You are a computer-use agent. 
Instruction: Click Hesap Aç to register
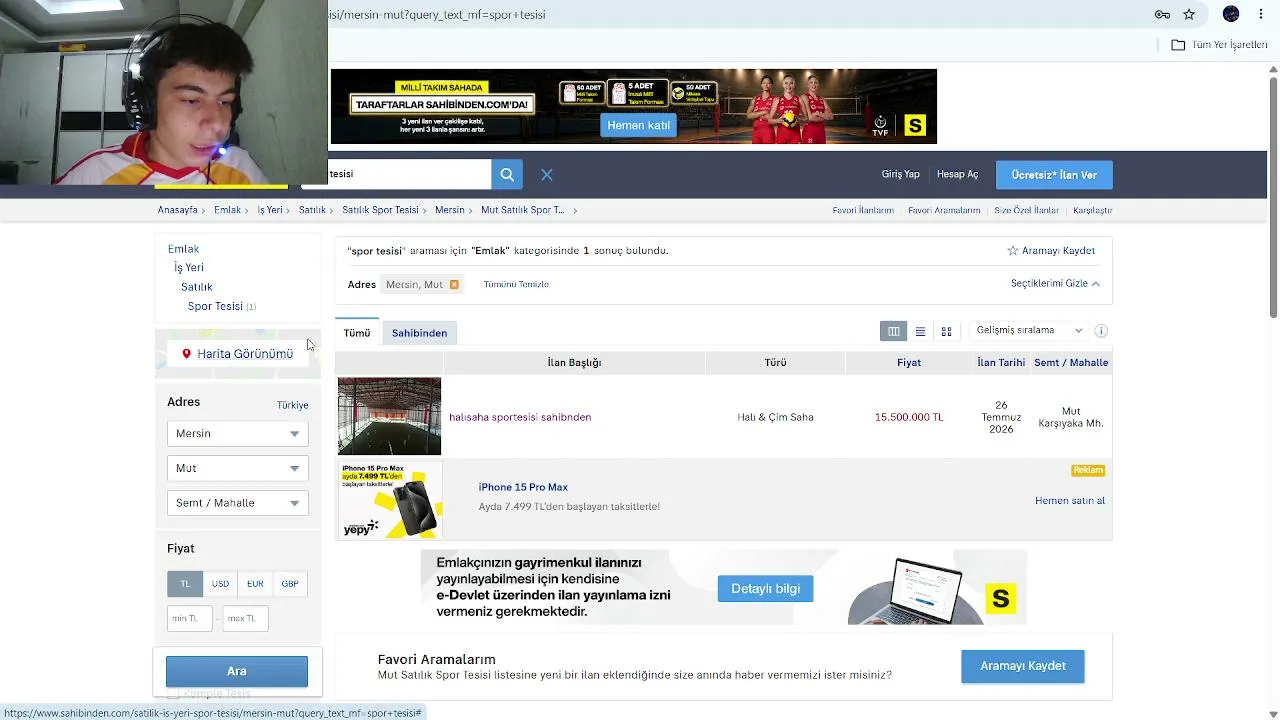tap(957, 174)
